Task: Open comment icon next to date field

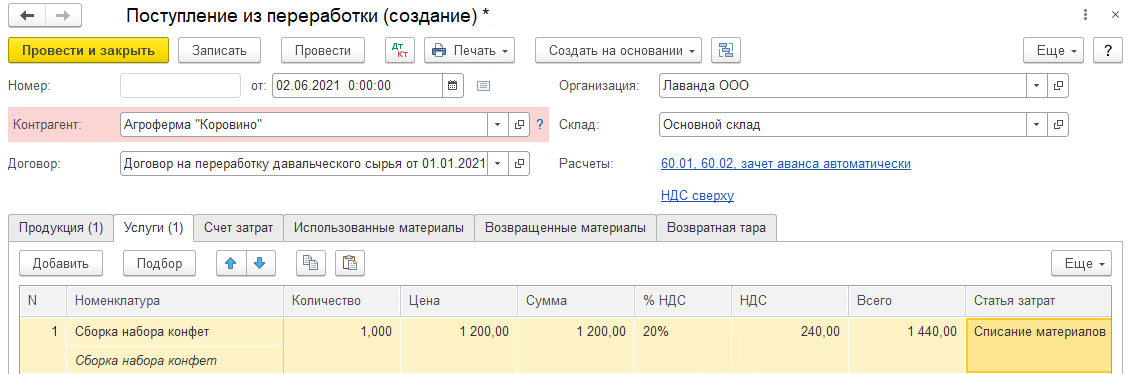Action: (x=483, y=85)
